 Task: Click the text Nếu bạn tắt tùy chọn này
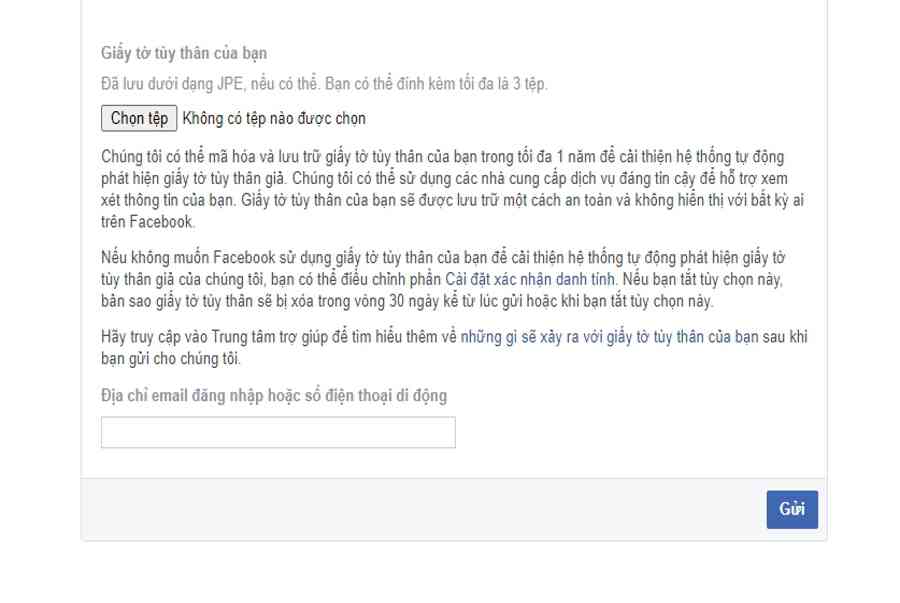[703, 279]
